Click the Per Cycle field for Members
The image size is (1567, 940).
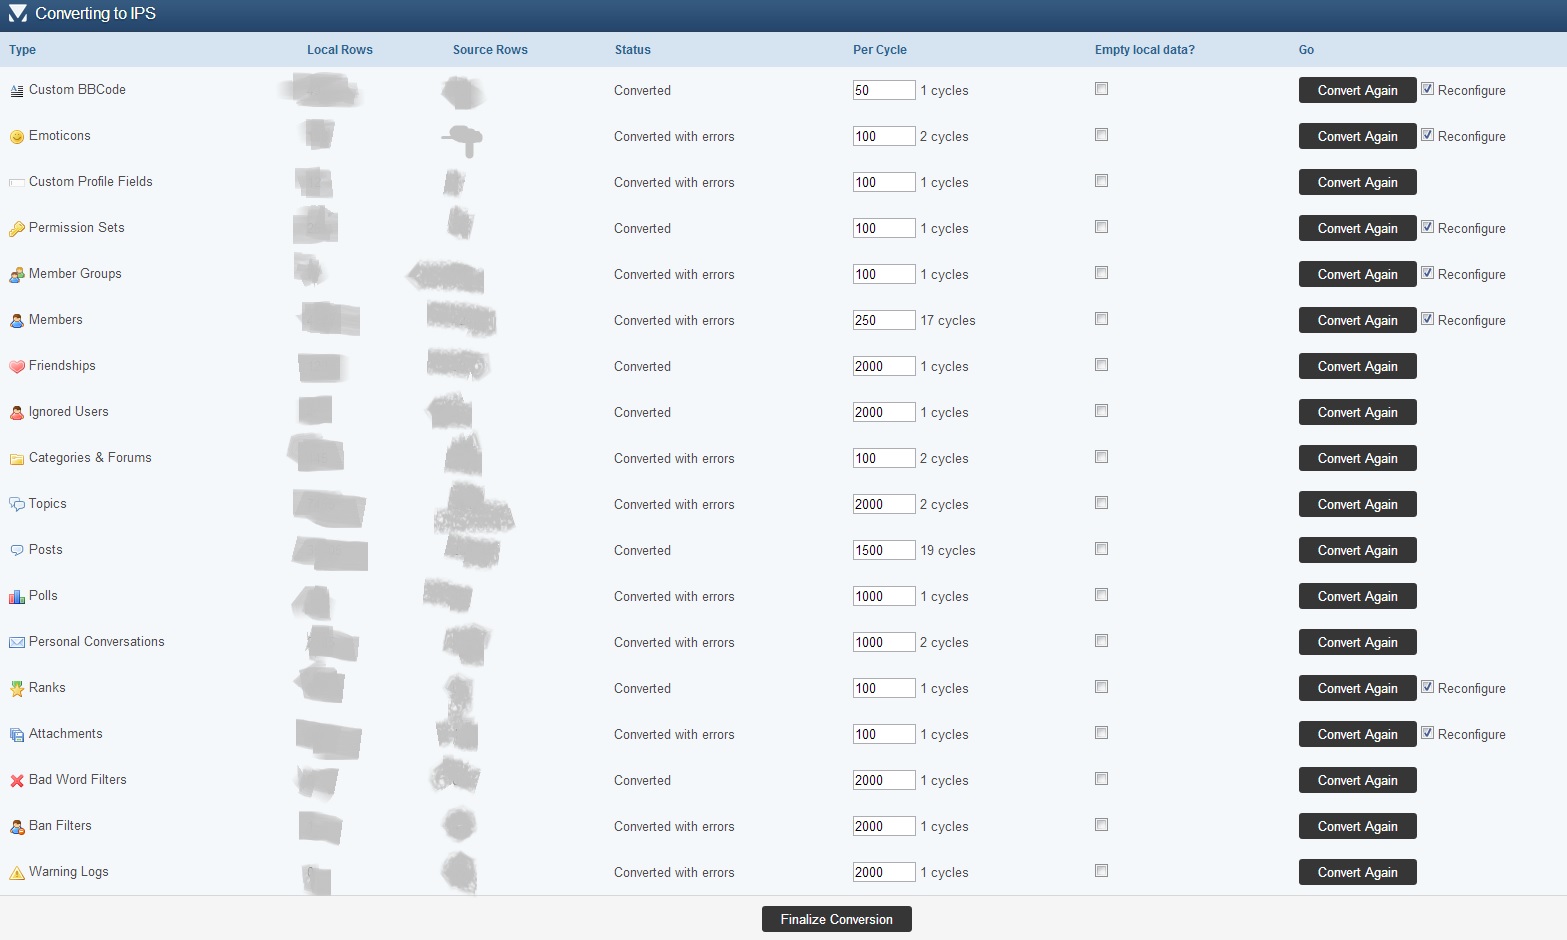point(883,320)
